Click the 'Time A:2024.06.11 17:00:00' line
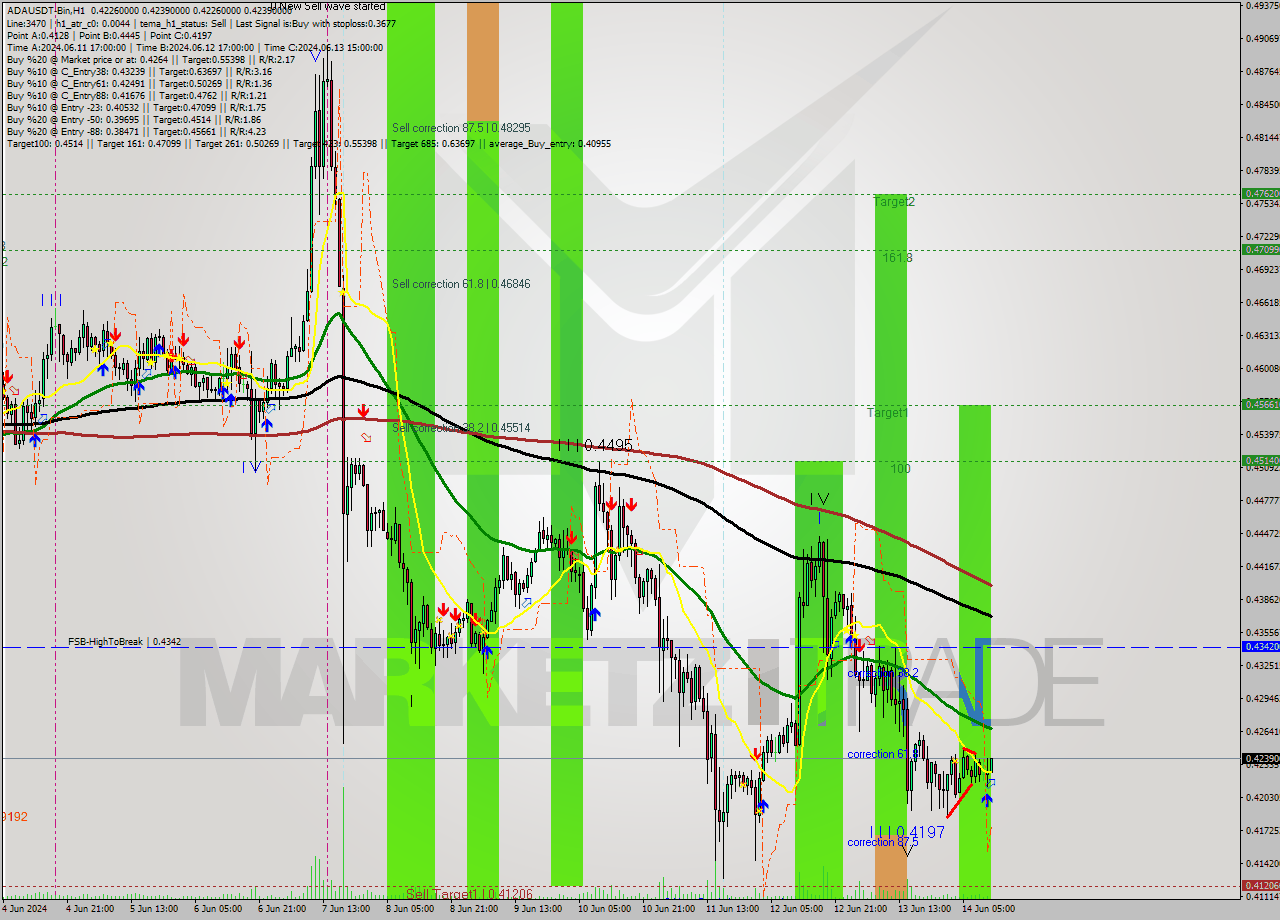This screenshot has width=1280, height=920. click(x=195, y=47)
